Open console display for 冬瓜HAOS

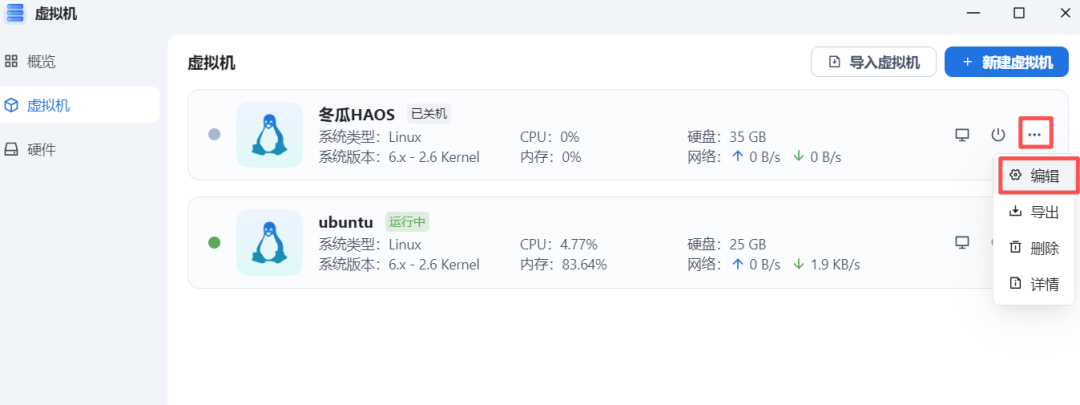point(962,134)
